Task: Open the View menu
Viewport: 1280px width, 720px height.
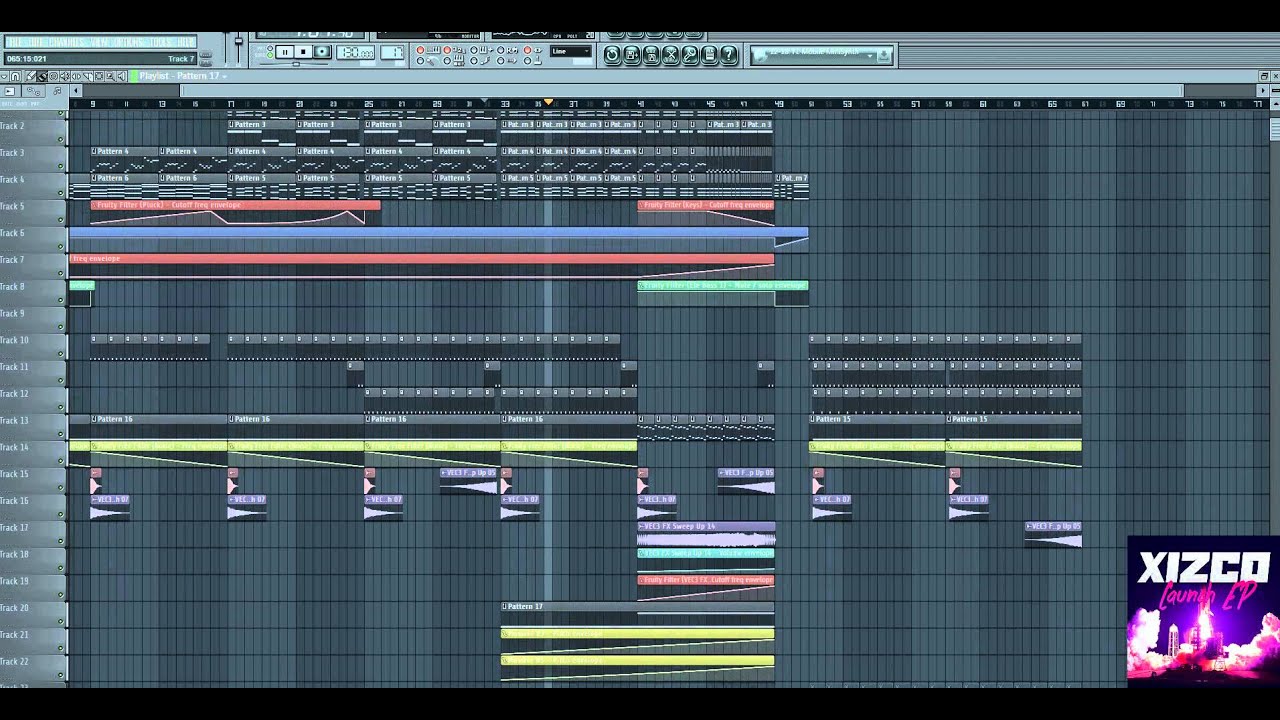Action: point(98,43)
